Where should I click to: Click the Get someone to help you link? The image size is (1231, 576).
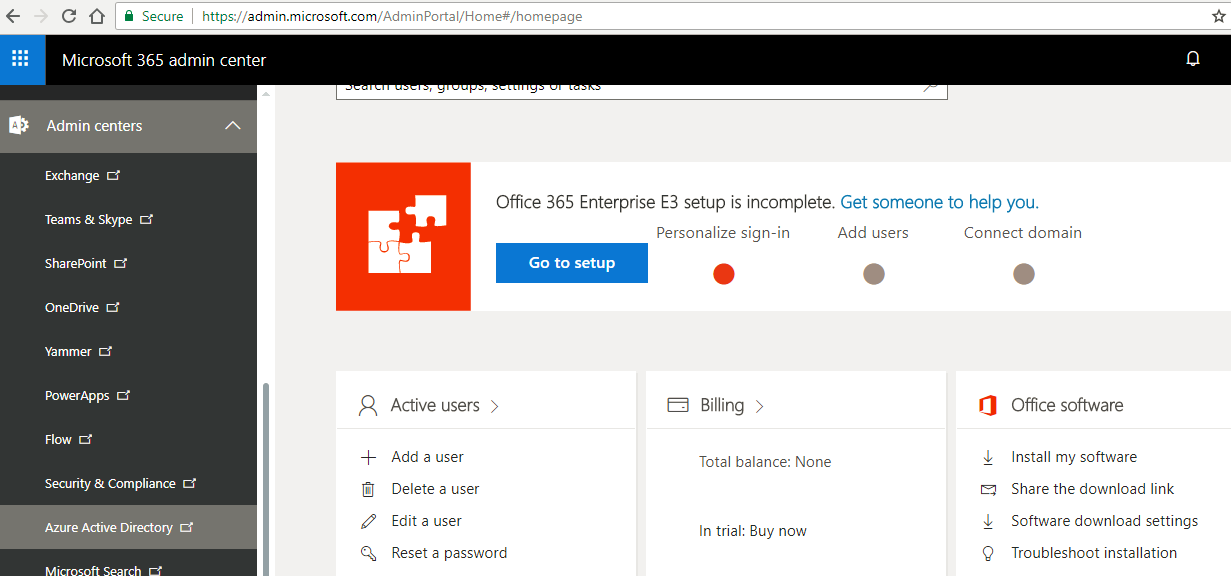[x=937, y=201]
